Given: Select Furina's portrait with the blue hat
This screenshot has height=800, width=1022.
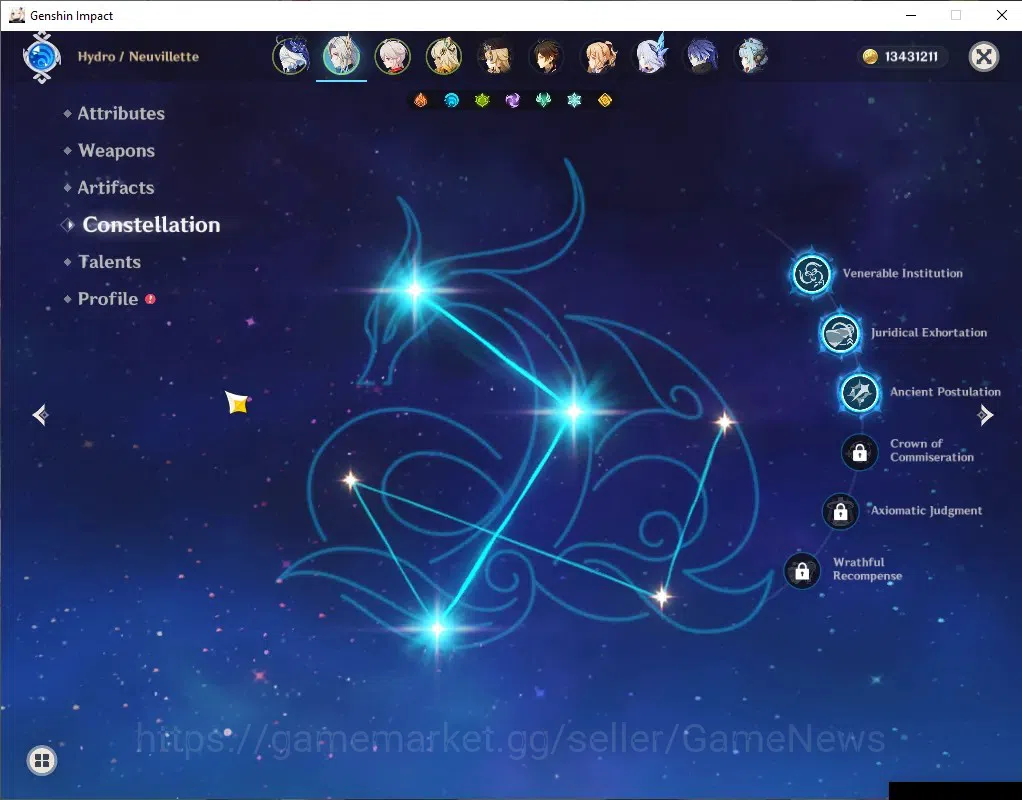Looking at the screenshot, I should tap(291, 56).
